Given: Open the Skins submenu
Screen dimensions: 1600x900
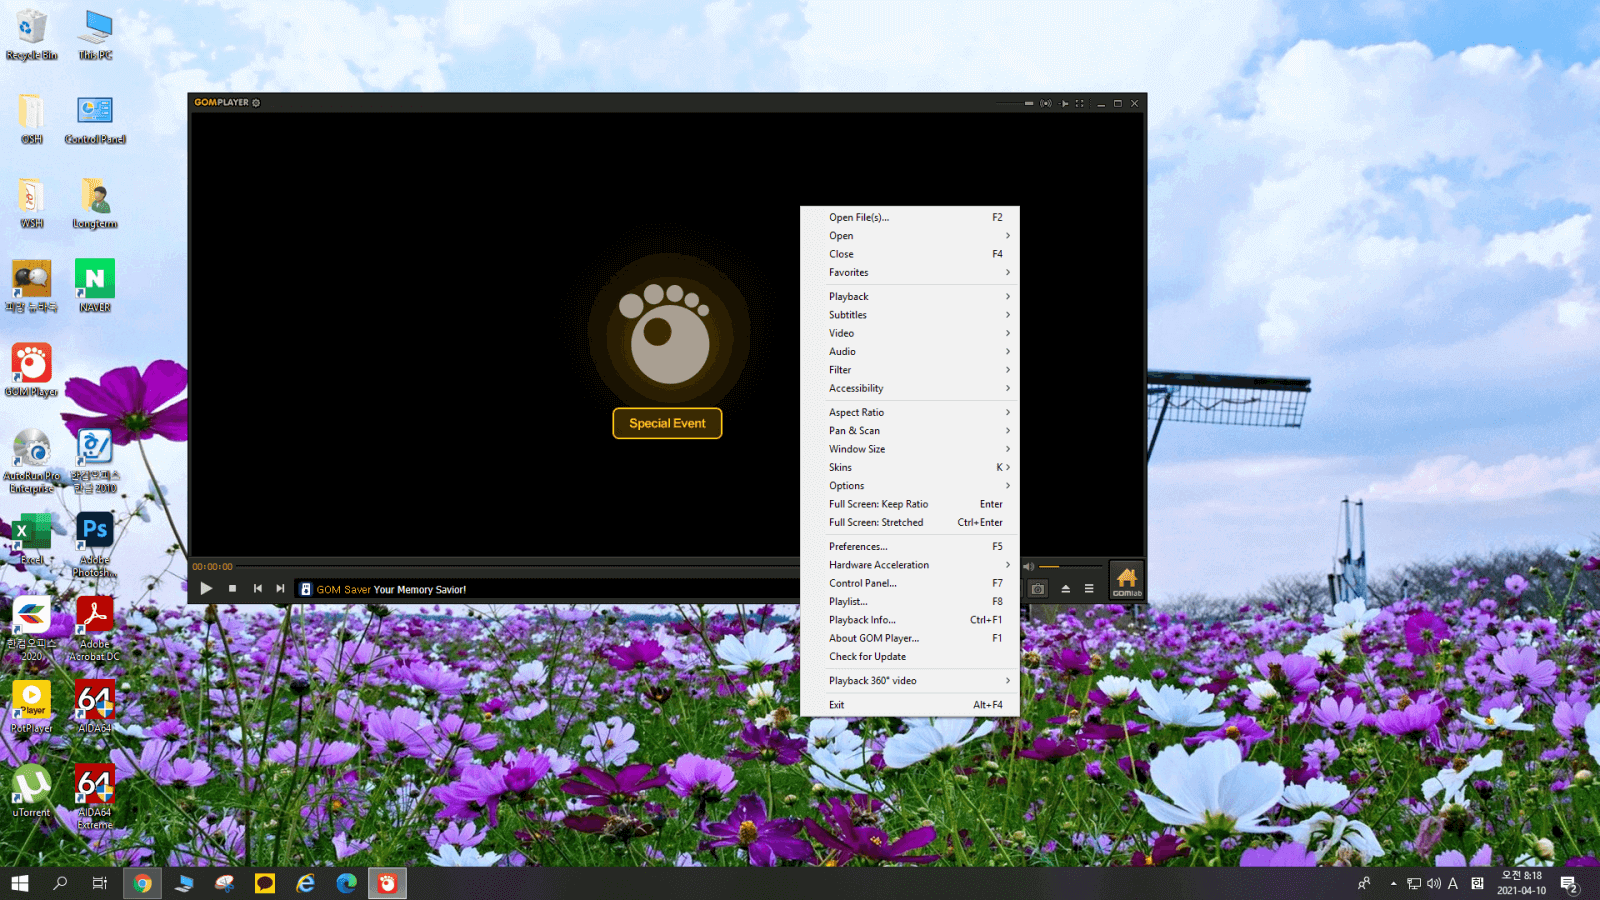Looking at the screenshot, I should click(910, 467).
